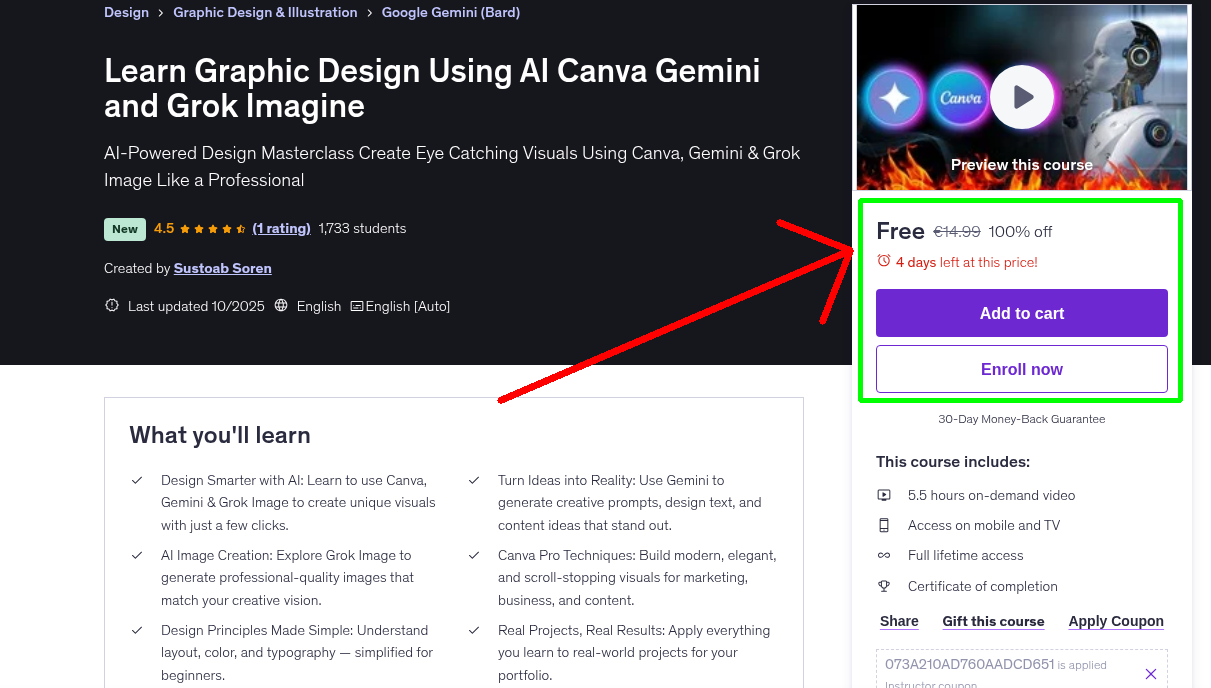Click the on-demand video icon
Image resolution: width=1211 pixels, height=688 pixels.
(x=884, y=494)
